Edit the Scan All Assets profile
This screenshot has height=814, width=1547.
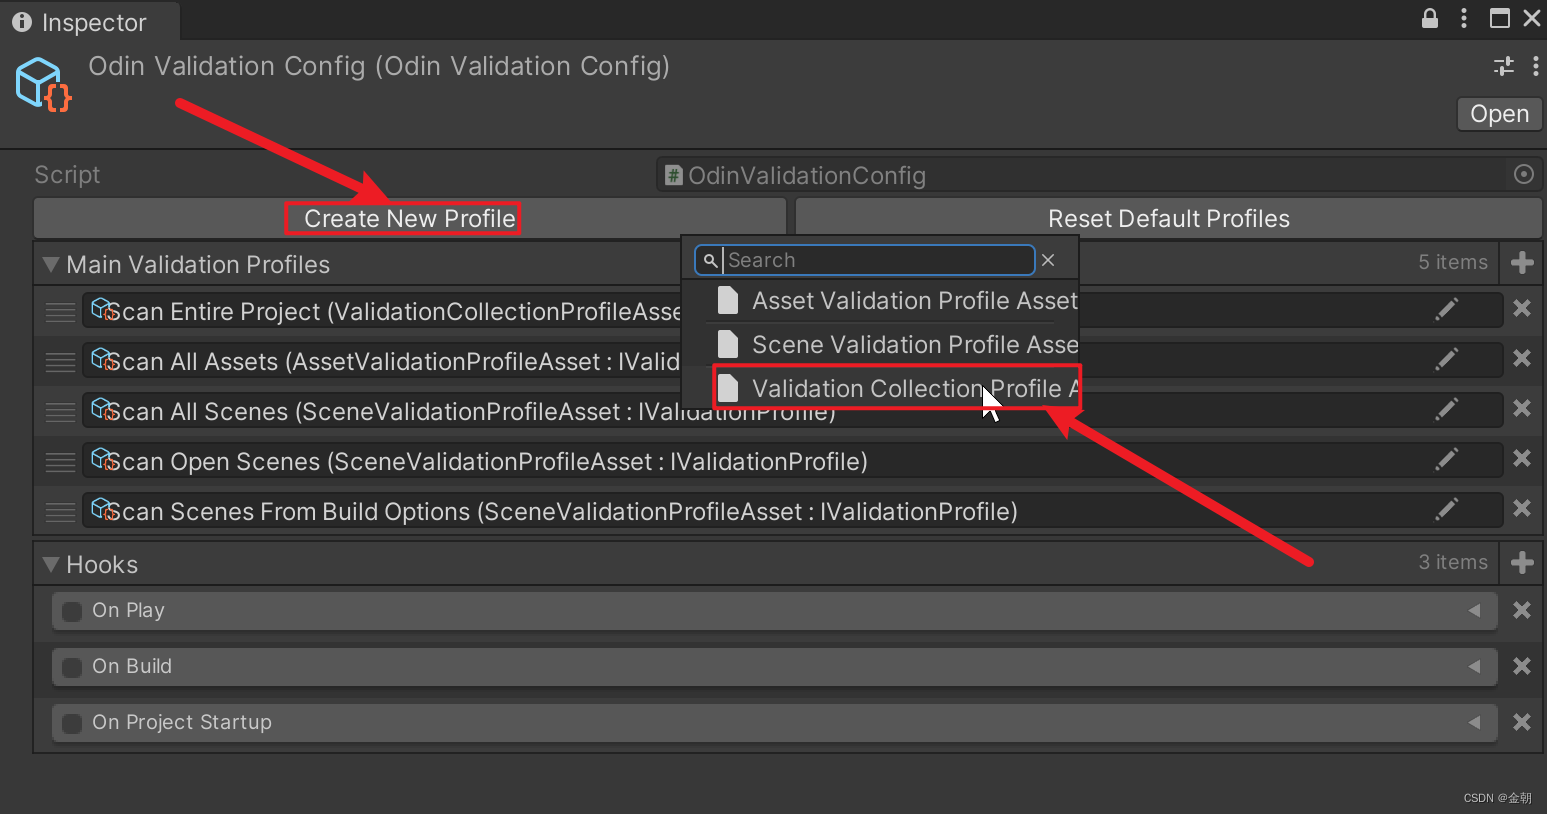pyautogui.click(x=1446, y=360)
